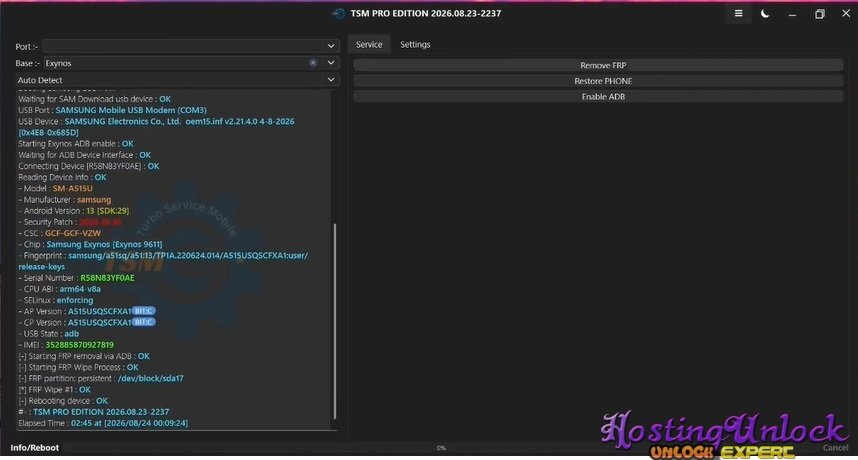858x460 pixels.
Task: Click the SELinux enforcing value
Action: [x=75, y=300]
